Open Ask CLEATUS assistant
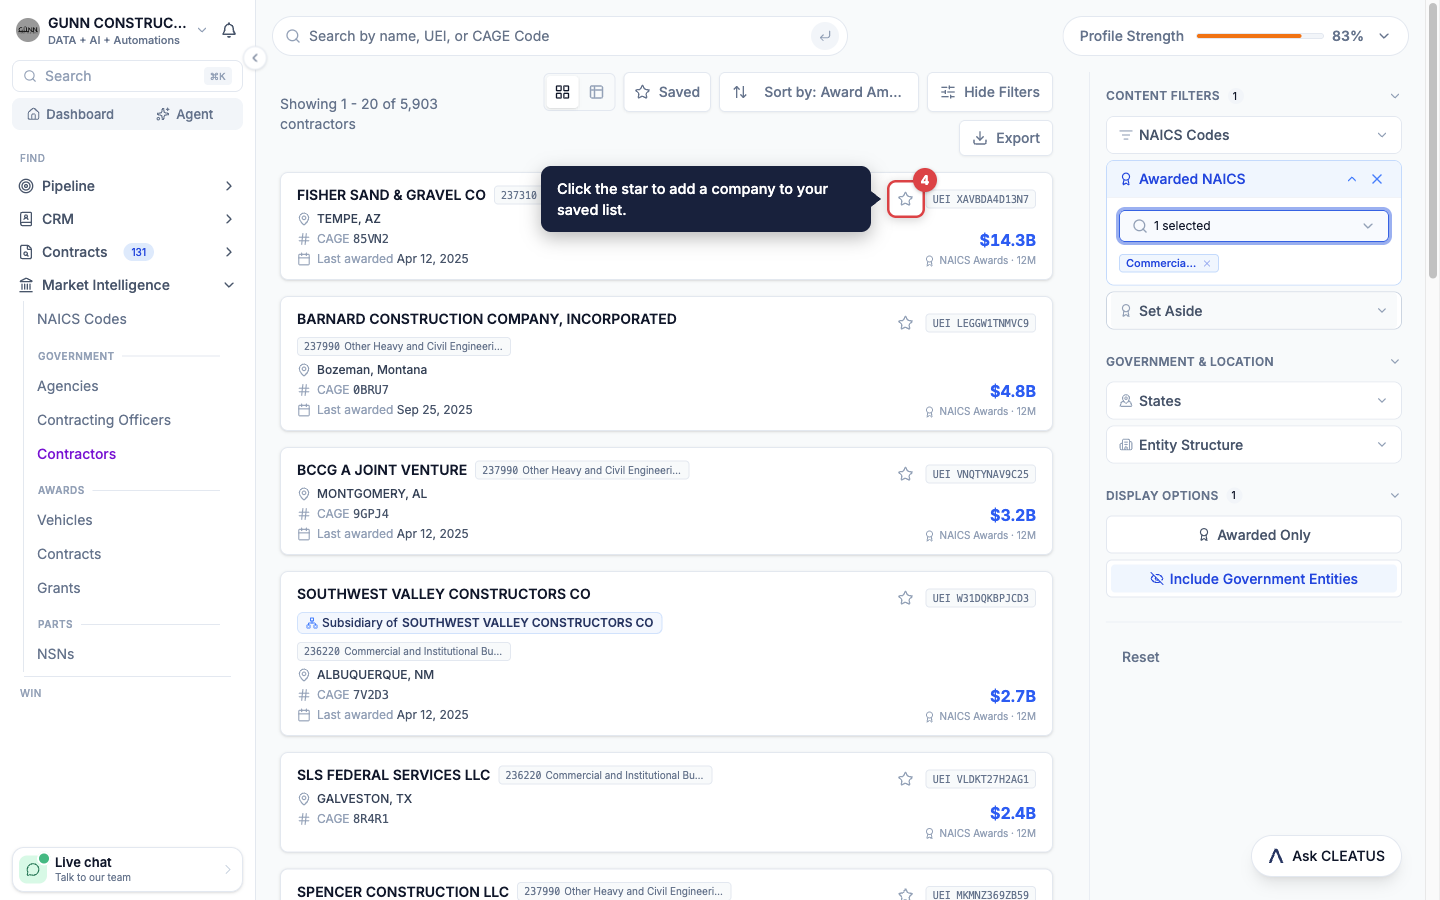Screen dimensions: 1440x900 click(x=1326, y=856)
